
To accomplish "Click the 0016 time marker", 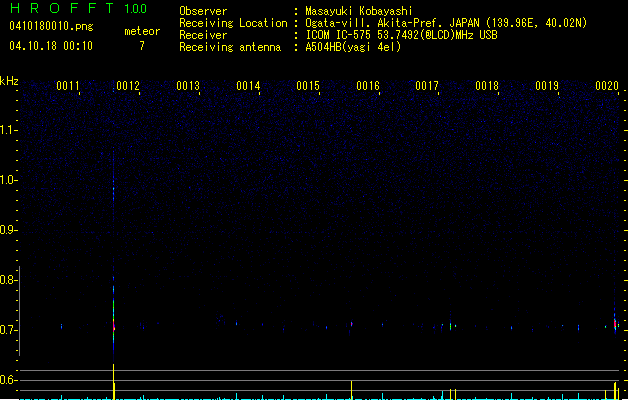I will (x=368, y=86).
